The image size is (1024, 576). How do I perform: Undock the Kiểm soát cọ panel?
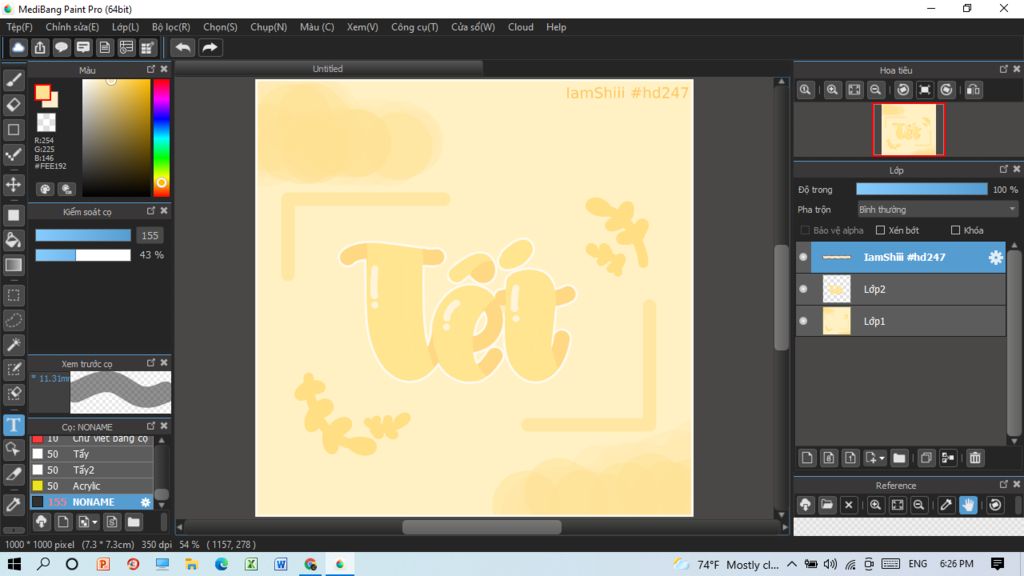click(151, 211)
